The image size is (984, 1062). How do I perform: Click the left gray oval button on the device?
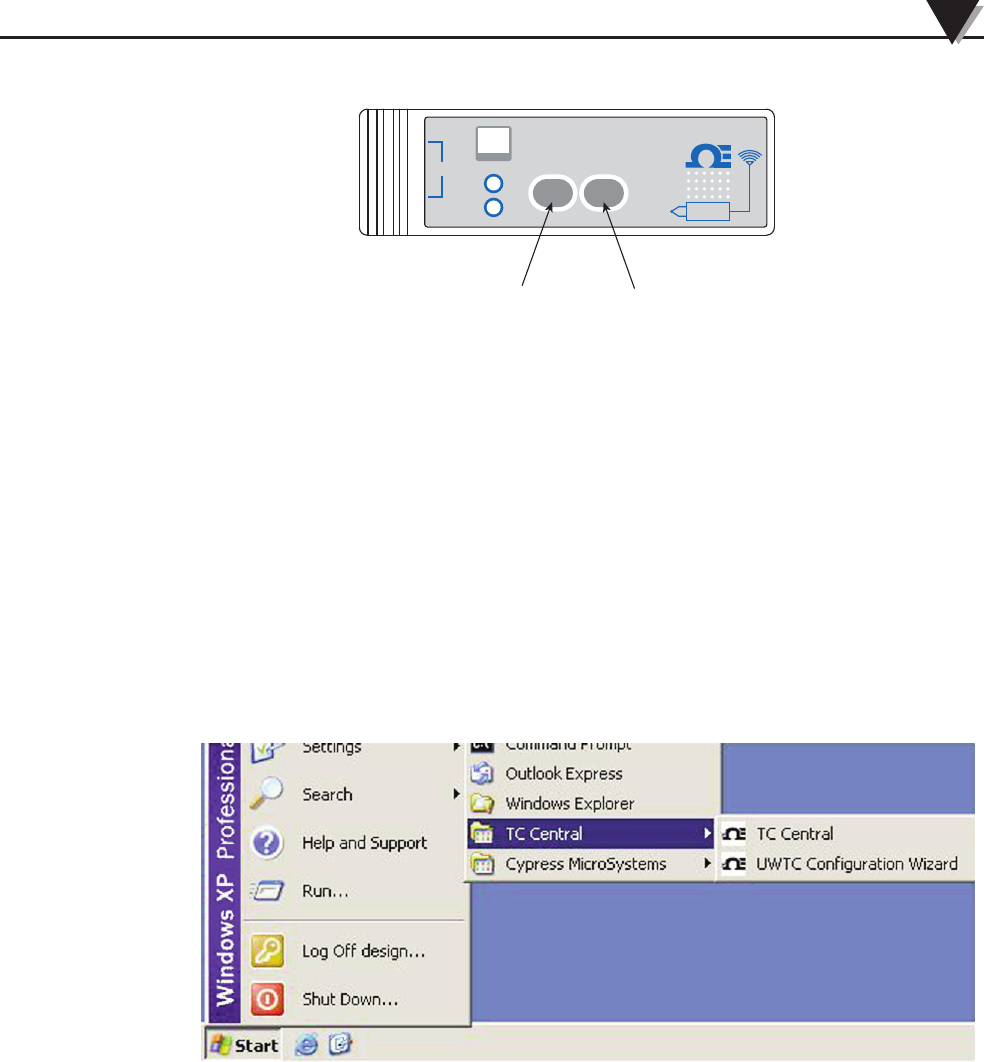553,194
